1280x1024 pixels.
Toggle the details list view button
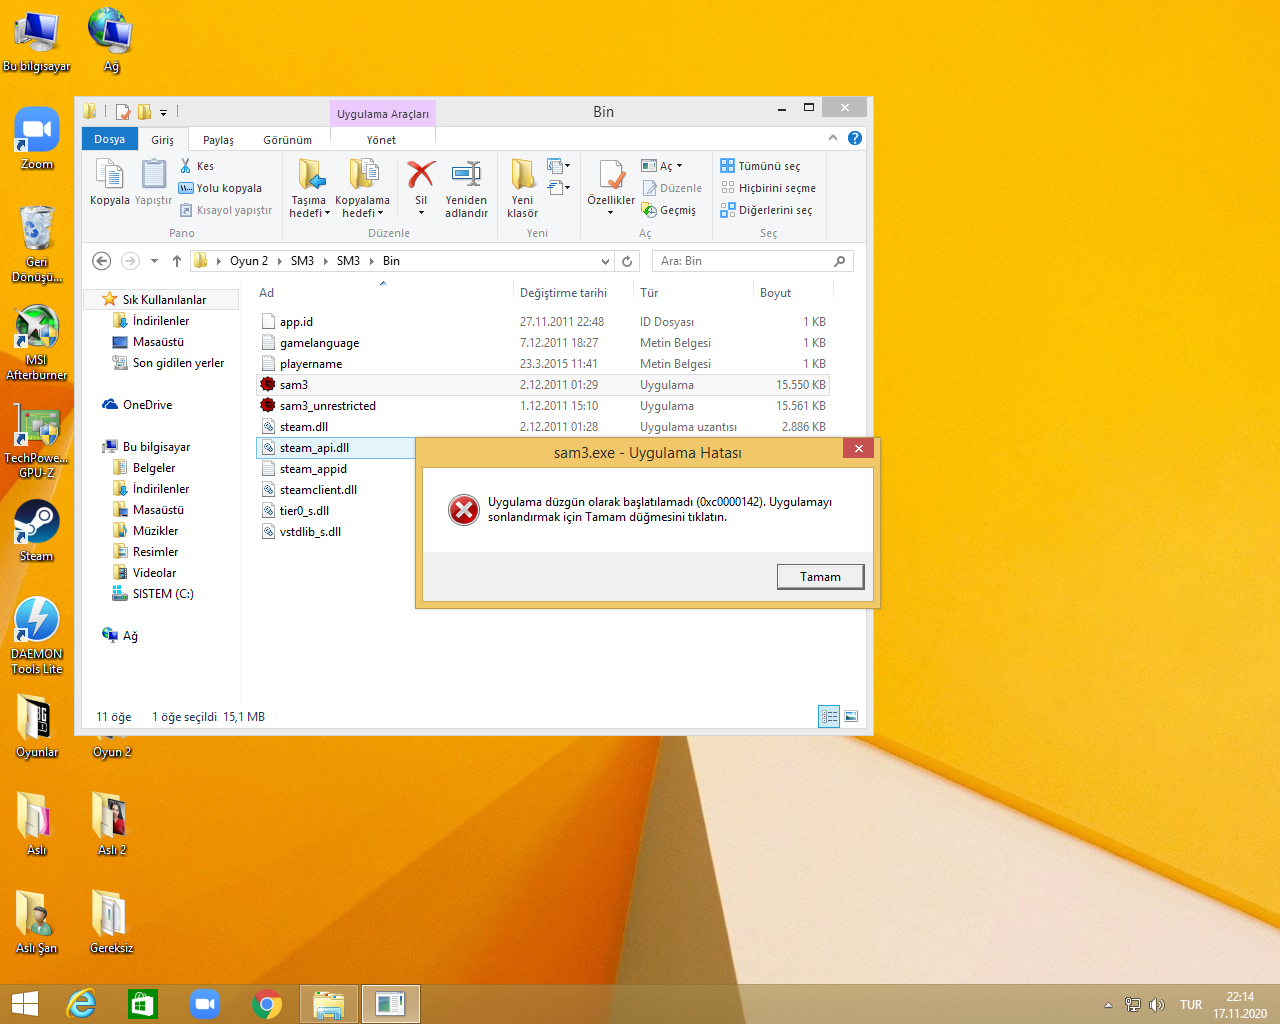(x=829, y=716)
